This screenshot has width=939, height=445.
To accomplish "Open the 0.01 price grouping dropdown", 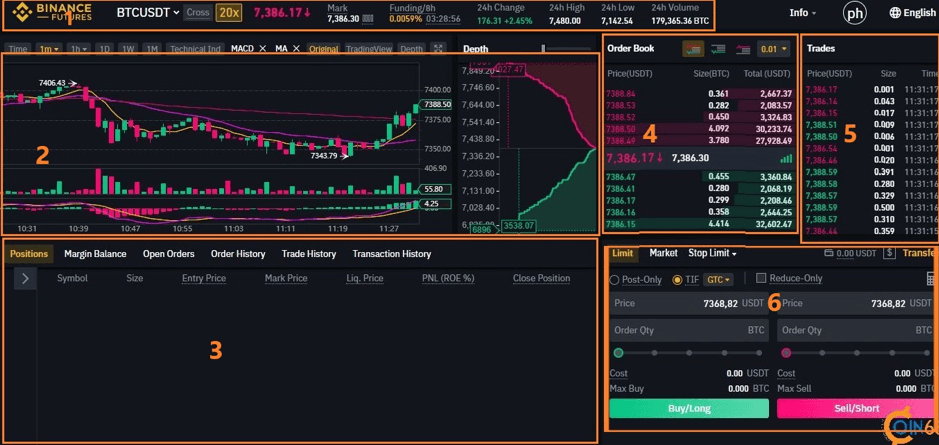I will (x=774, y=49).
